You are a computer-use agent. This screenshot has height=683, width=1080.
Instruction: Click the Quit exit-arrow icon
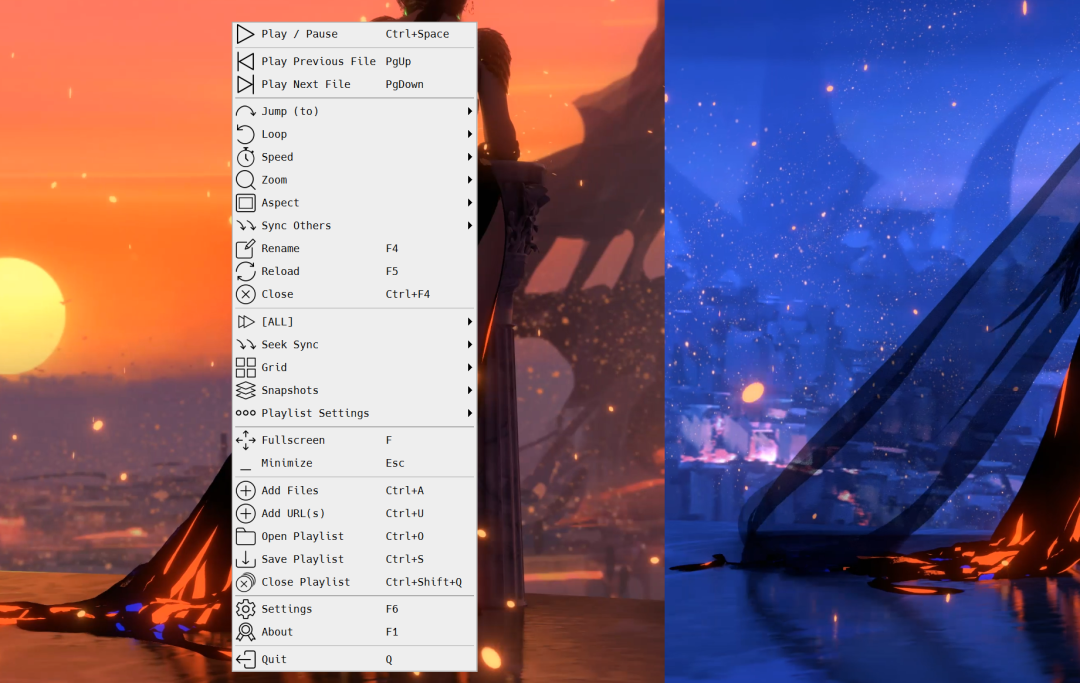pyautogui.click(x=245, y=660)
